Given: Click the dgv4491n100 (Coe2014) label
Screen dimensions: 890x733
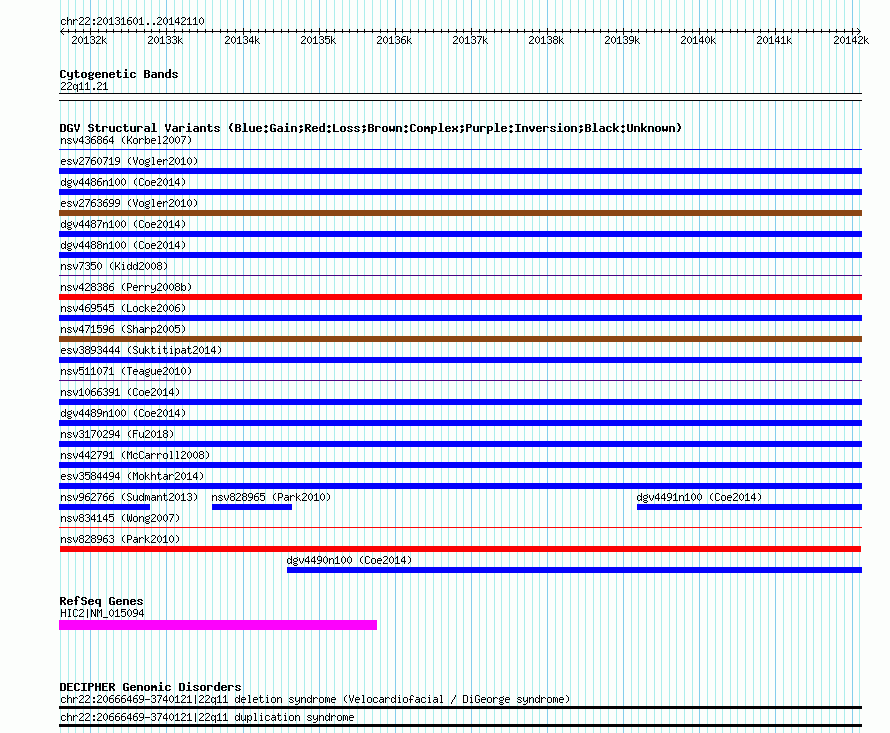Looking at the screenshot, I should coord(699,497).
